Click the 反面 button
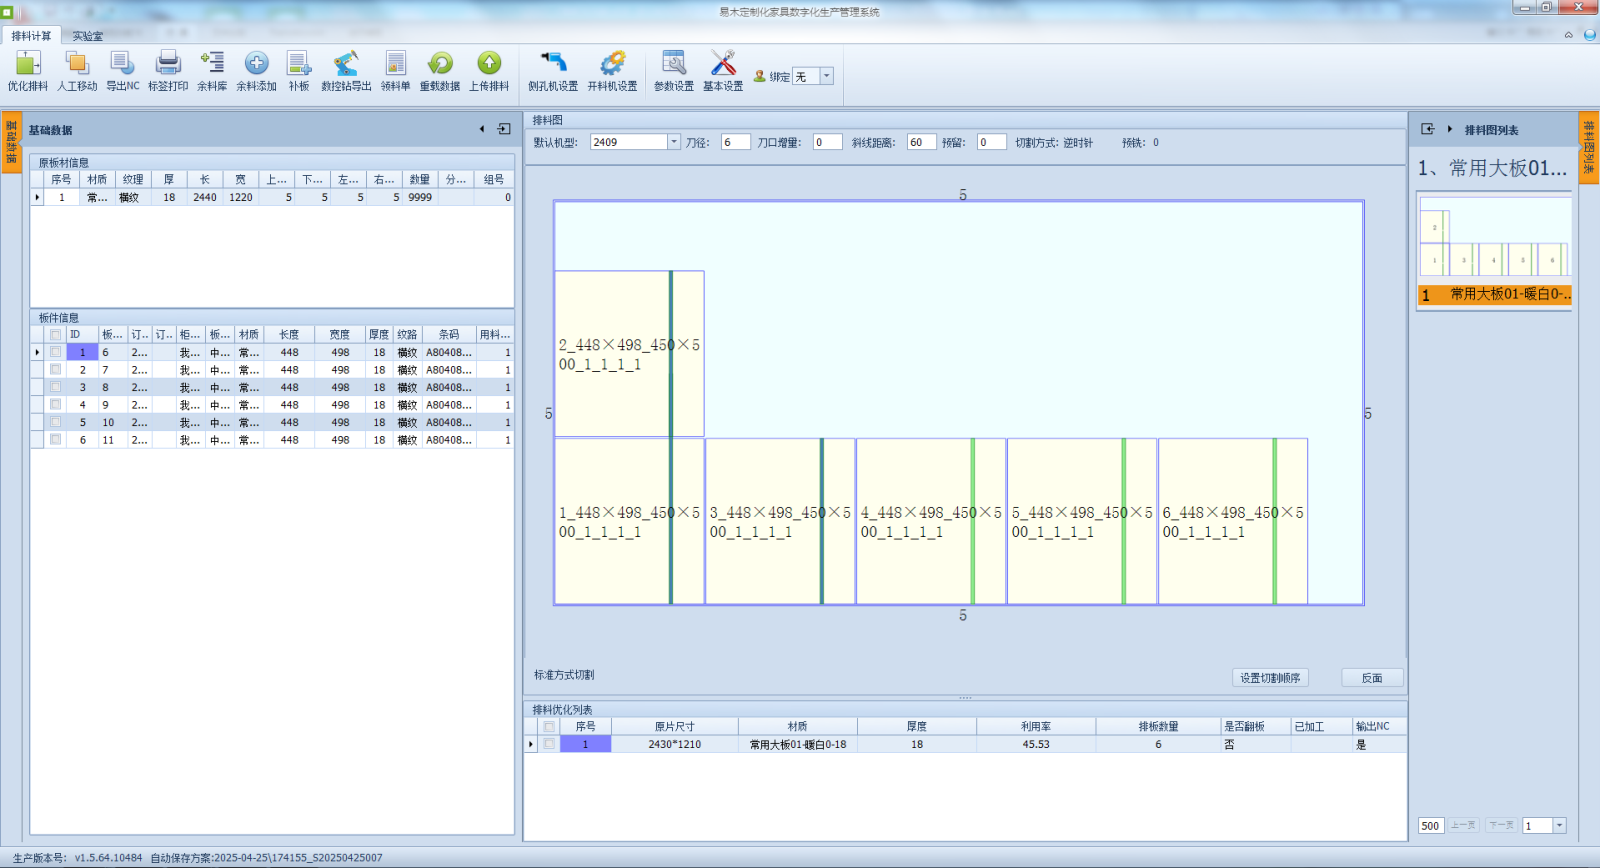The height and width of the screenshot is (868, 1600). (1372, 678)
